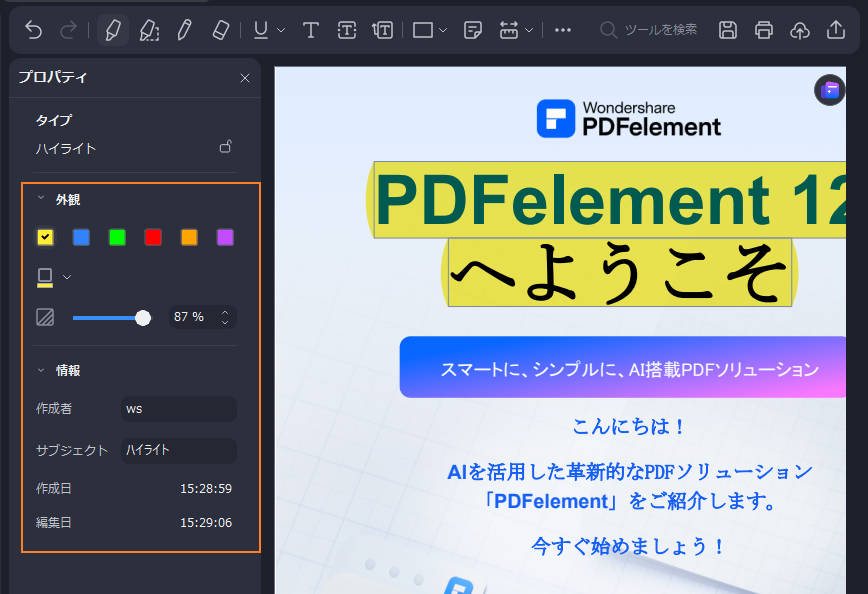Upload the document to cloud
This screenshot has height=594, width=868.
pos(800,30)
